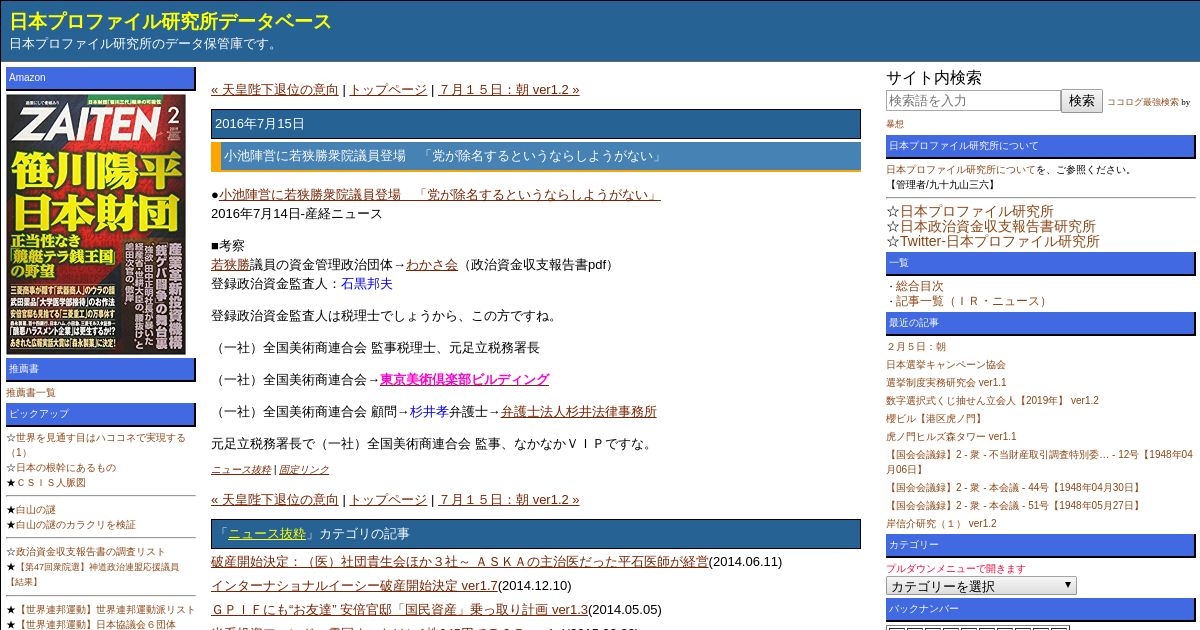Open the 日本プロファイル研究所データベース site title

[170, 21]
